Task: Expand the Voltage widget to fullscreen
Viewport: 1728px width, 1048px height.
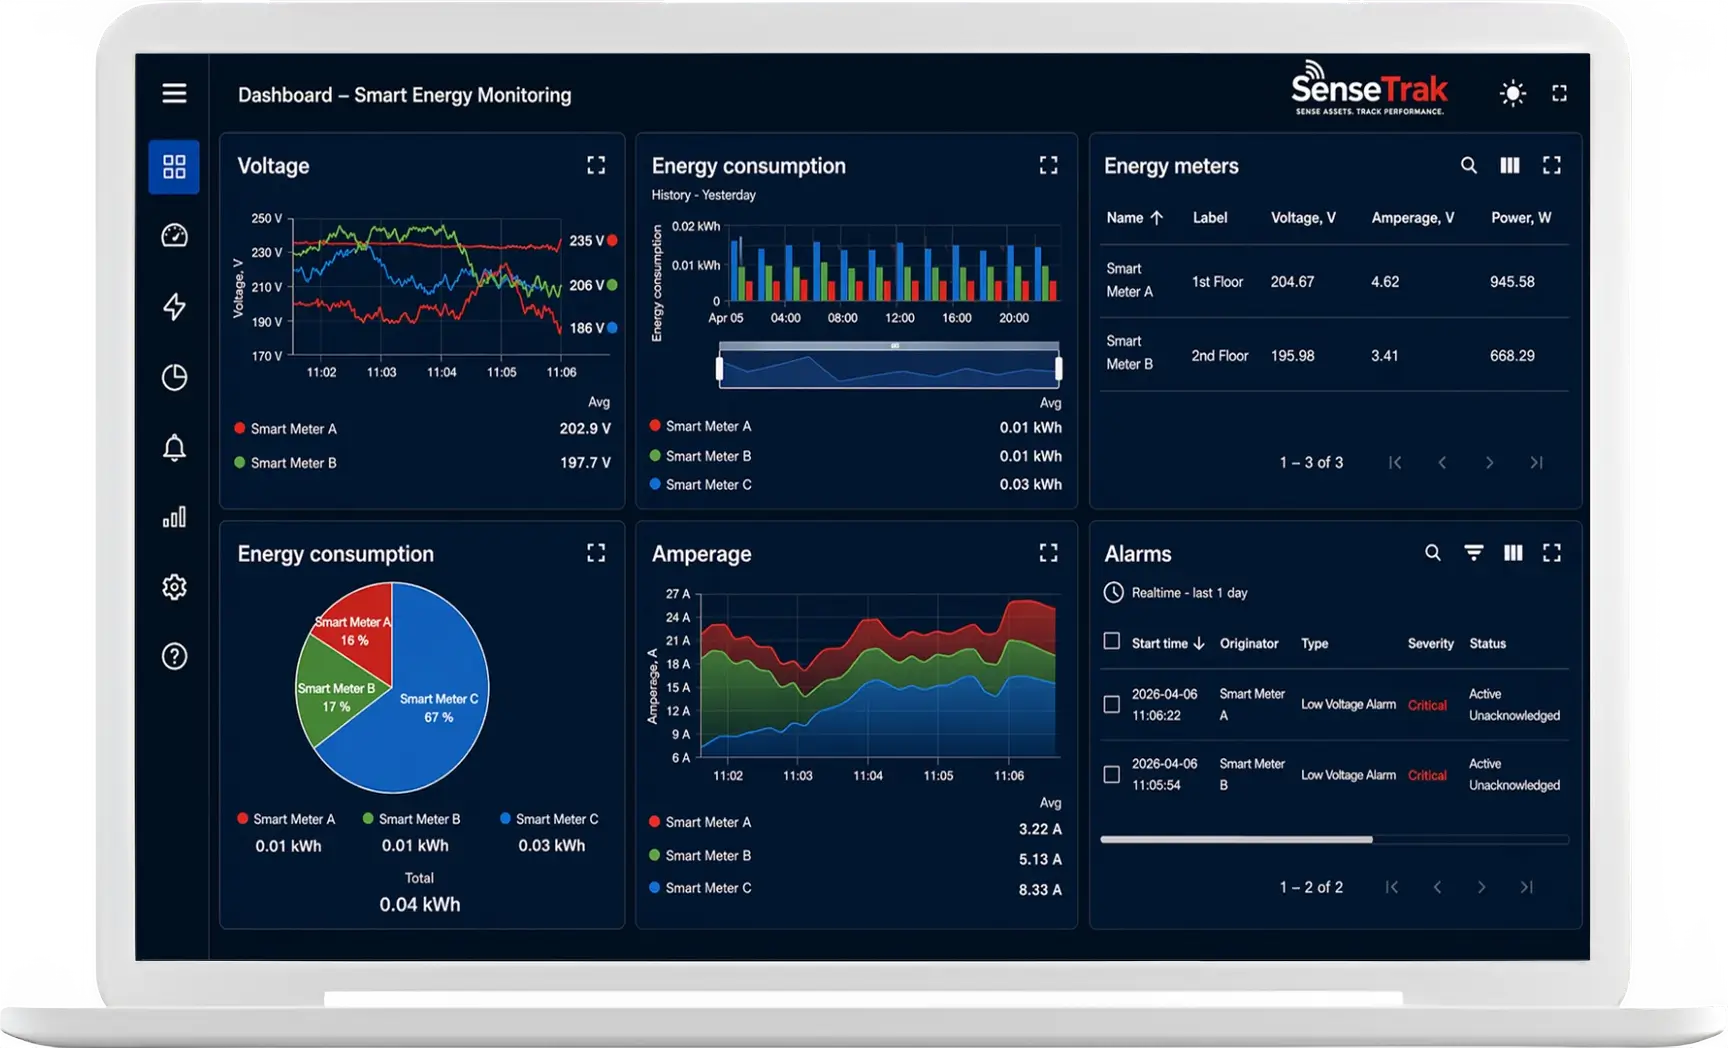Action: tap(596, 165)
